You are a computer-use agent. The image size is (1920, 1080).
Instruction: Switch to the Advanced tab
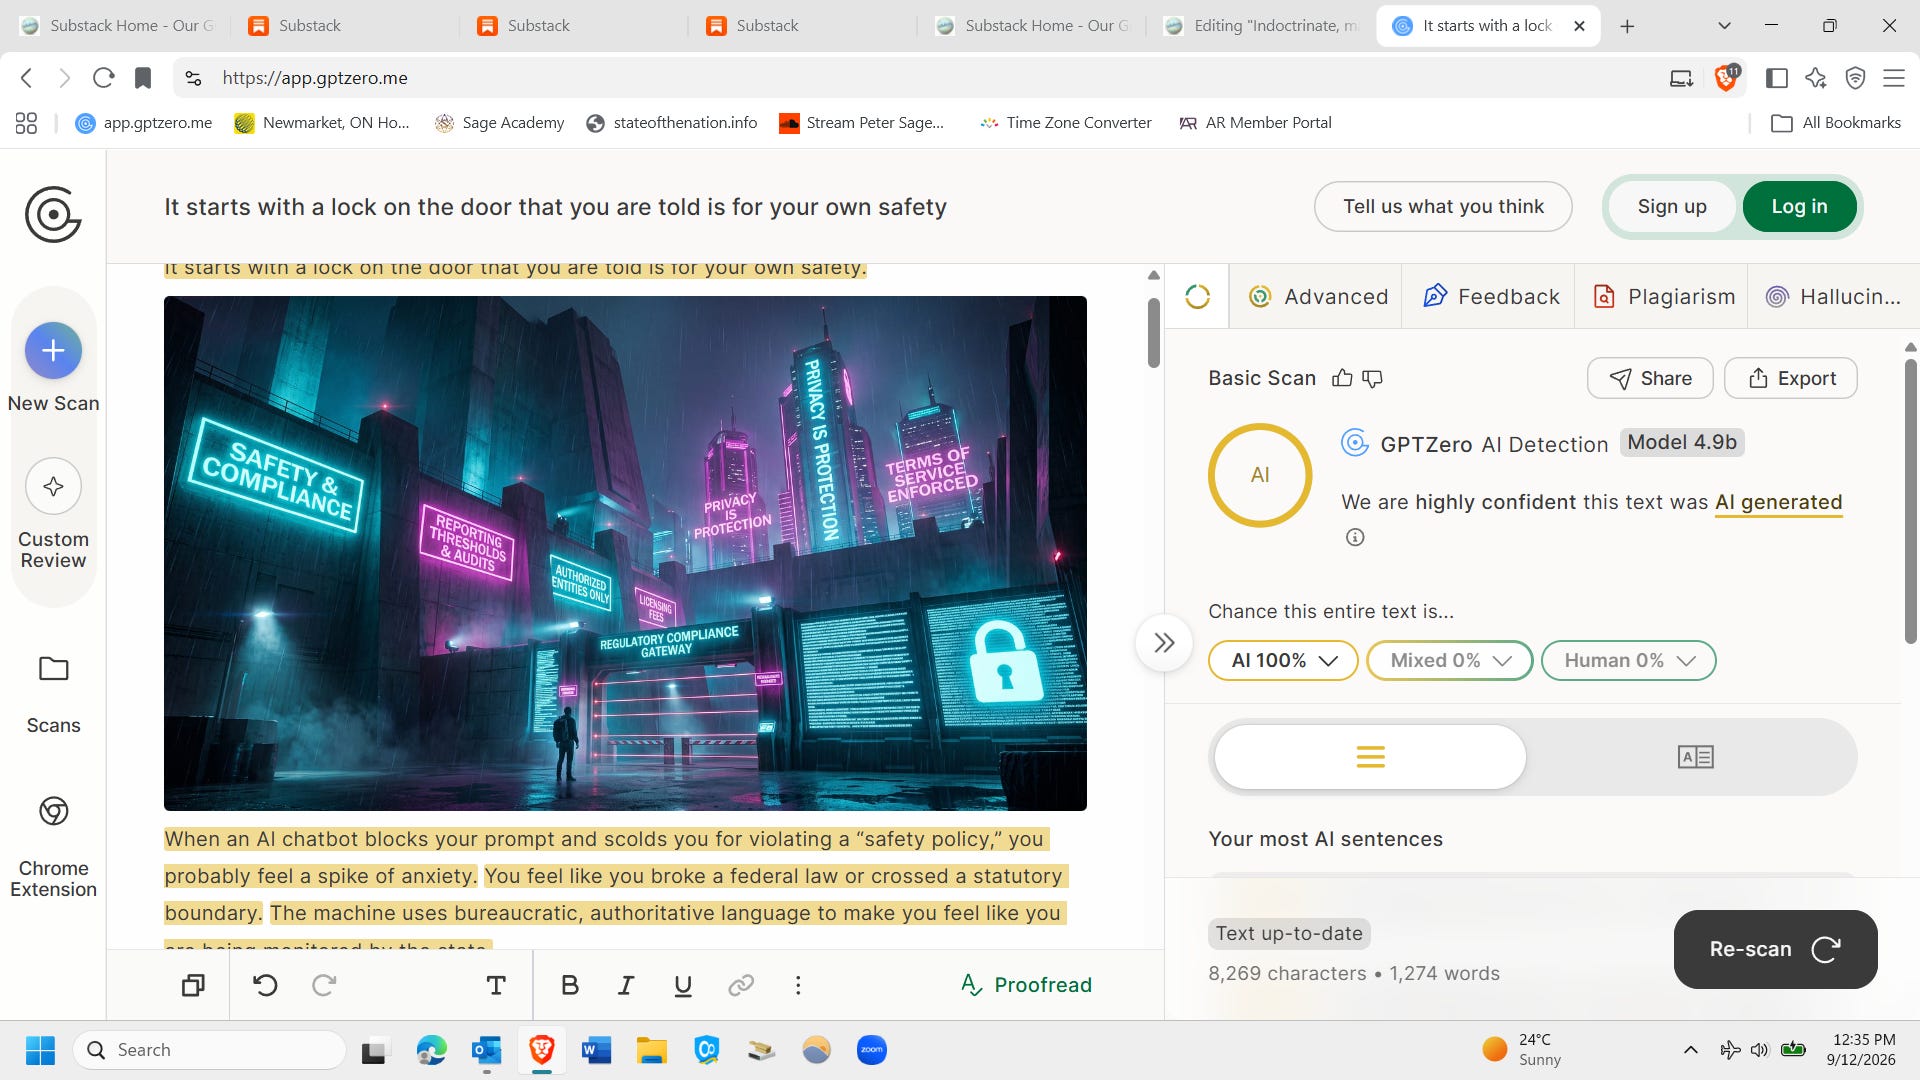[1316, 296]
